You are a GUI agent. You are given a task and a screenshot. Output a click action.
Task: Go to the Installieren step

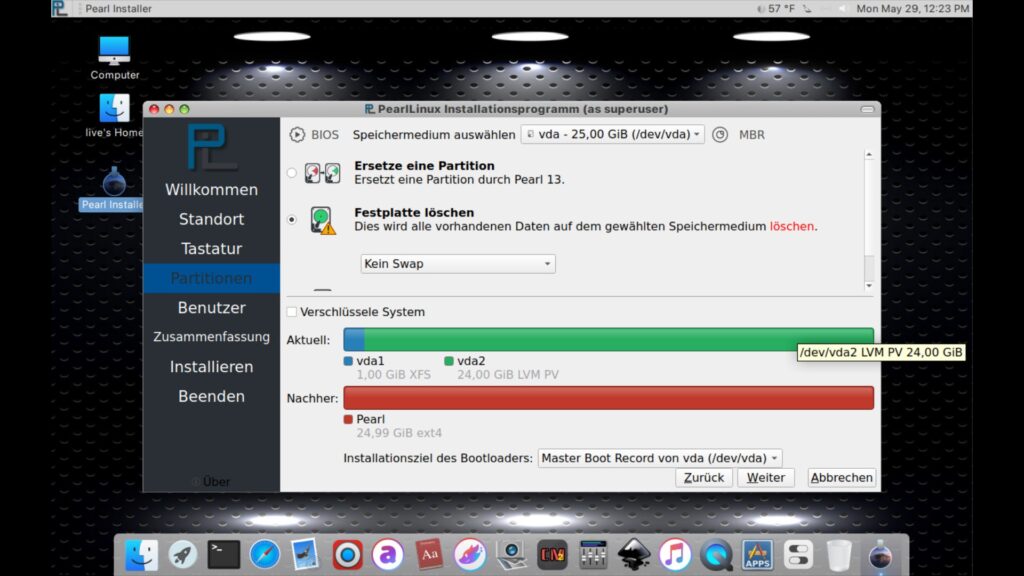click(x=211, y=366)
